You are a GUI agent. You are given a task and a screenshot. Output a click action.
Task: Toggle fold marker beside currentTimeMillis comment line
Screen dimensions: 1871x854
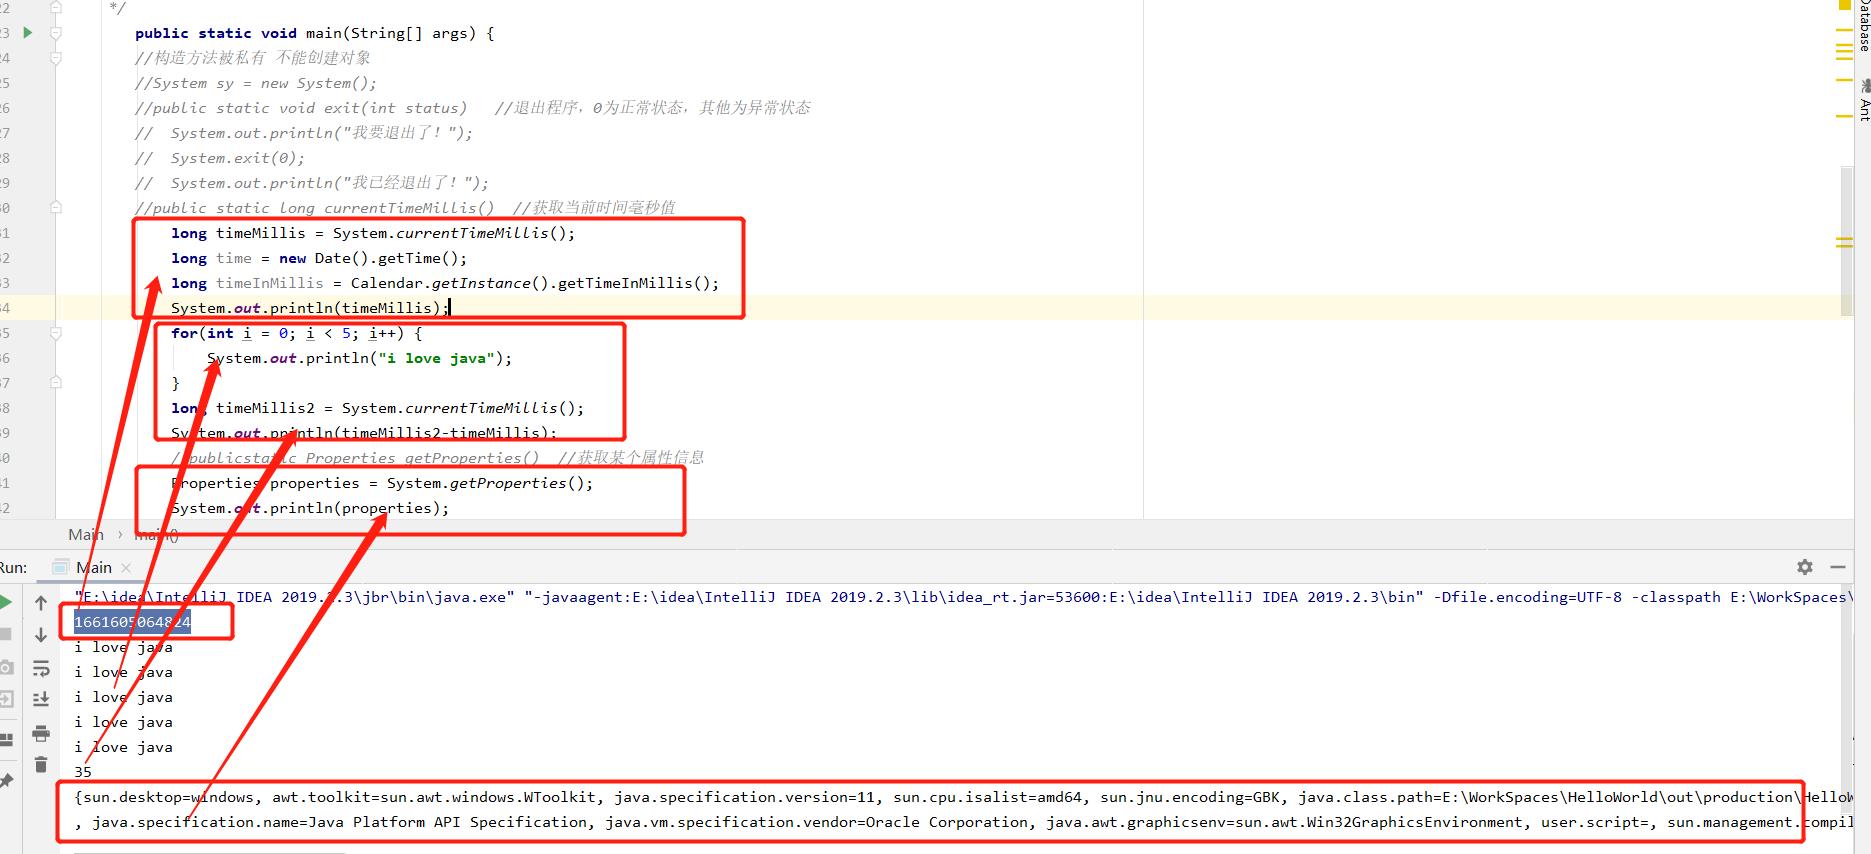pos(56,208)
